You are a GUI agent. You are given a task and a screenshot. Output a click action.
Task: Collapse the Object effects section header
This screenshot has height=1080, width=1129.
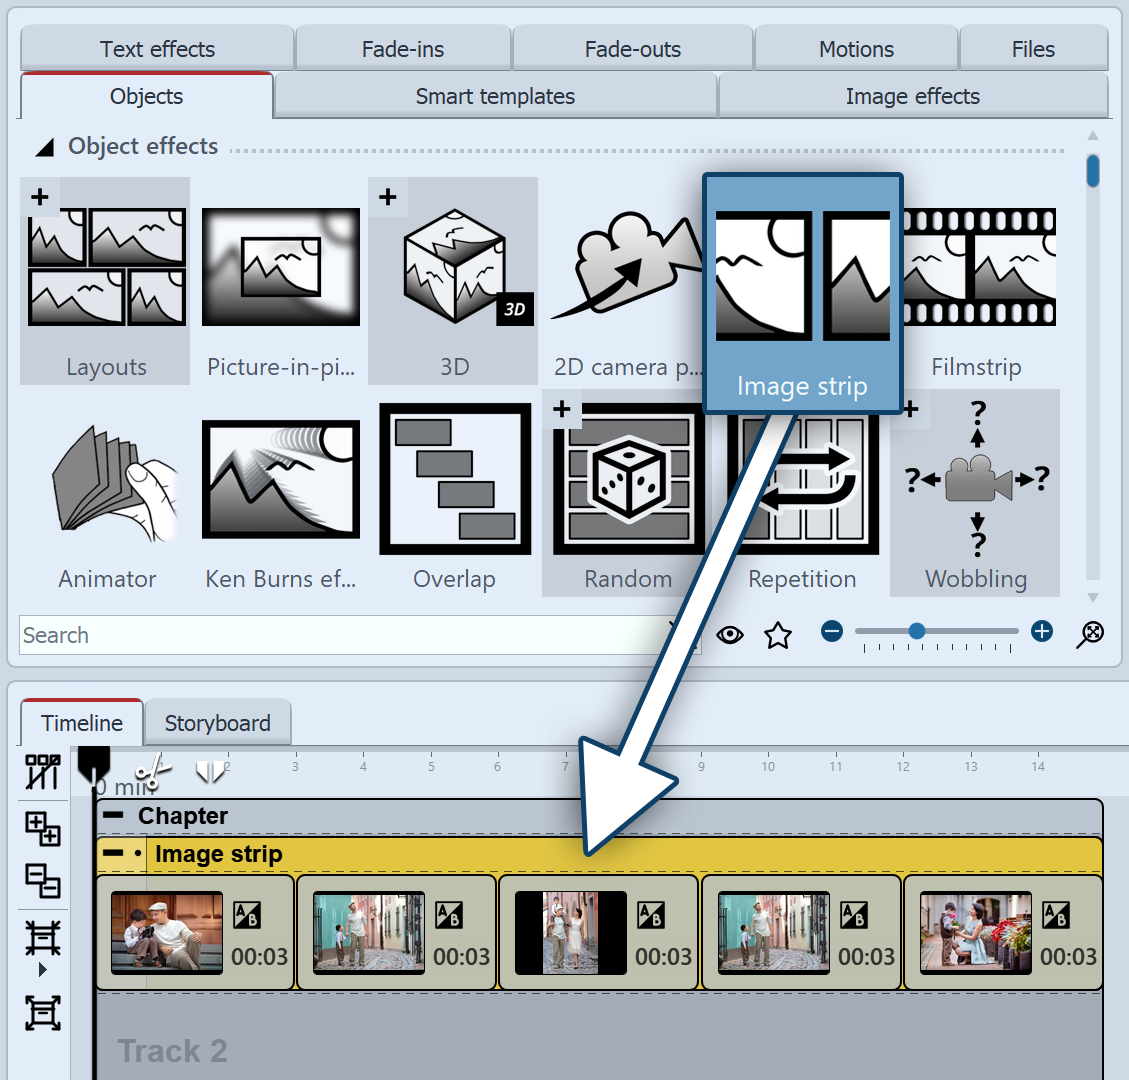[x=44, y=146]
